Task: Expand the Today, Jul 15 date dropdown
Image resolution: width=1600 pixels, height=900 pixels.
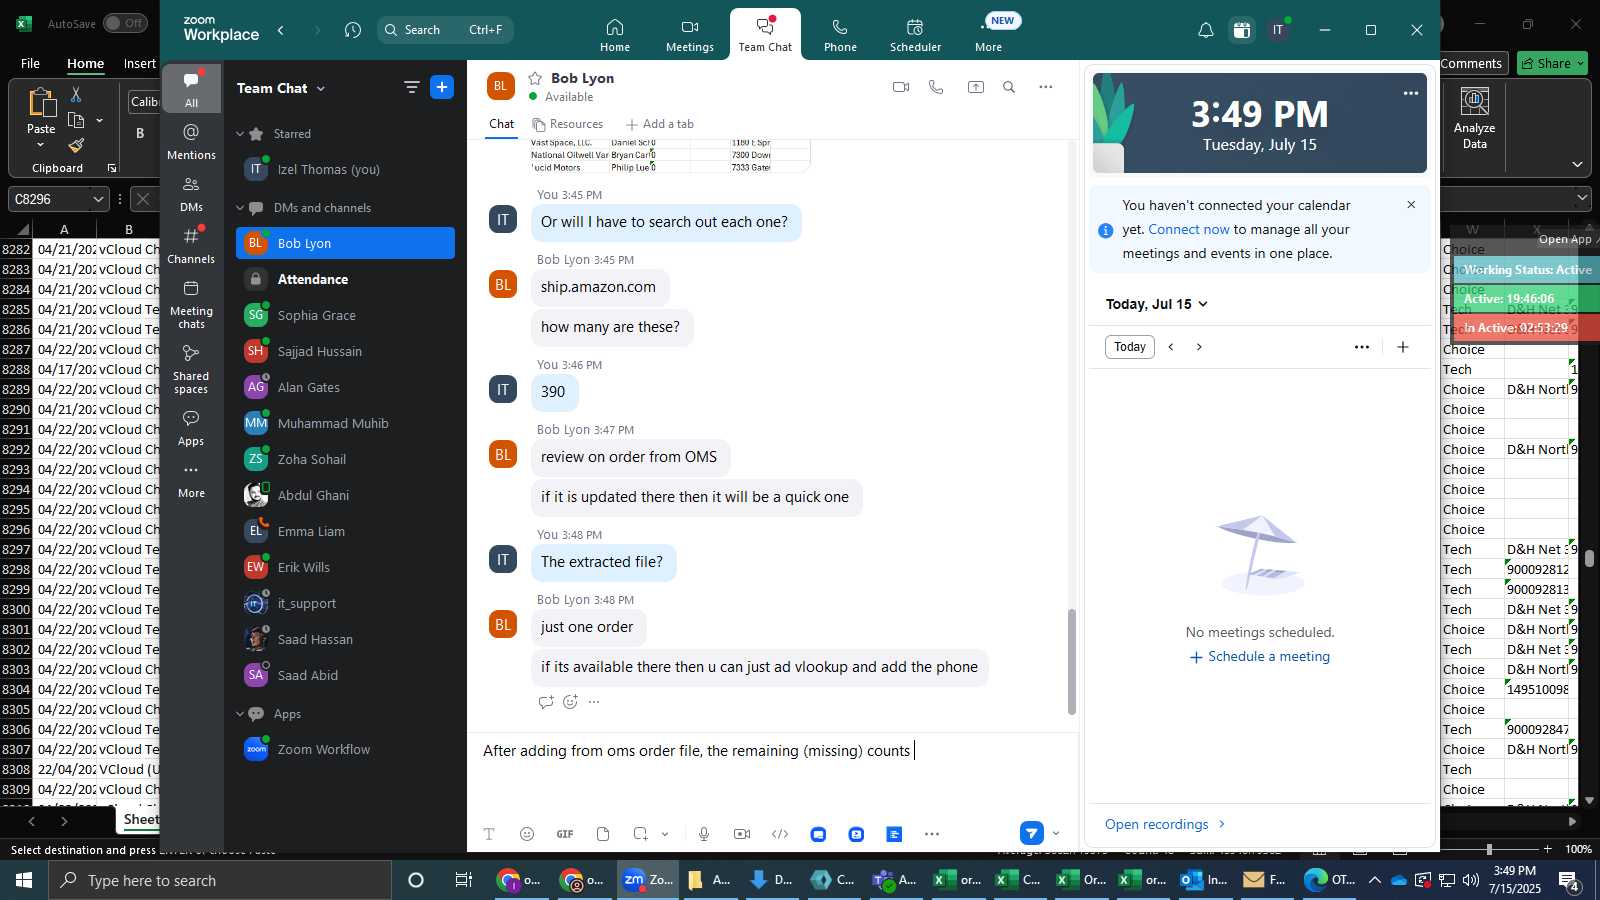Action: (x=1203, y=304)
